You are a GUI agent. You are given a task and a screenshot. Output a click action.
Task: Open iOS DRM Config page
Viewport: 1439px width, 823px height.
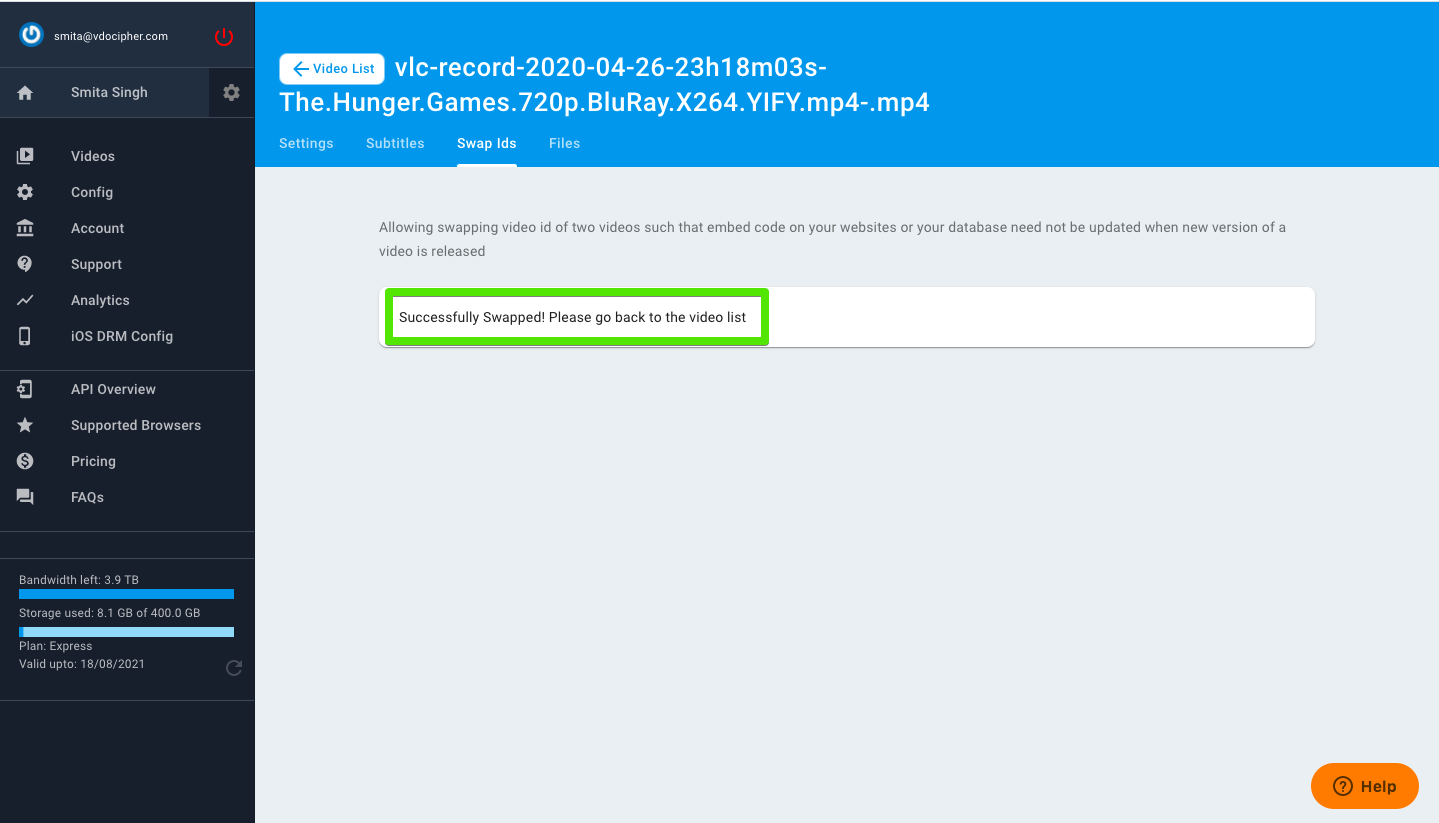pyautogui.click(x=122, y=336)
